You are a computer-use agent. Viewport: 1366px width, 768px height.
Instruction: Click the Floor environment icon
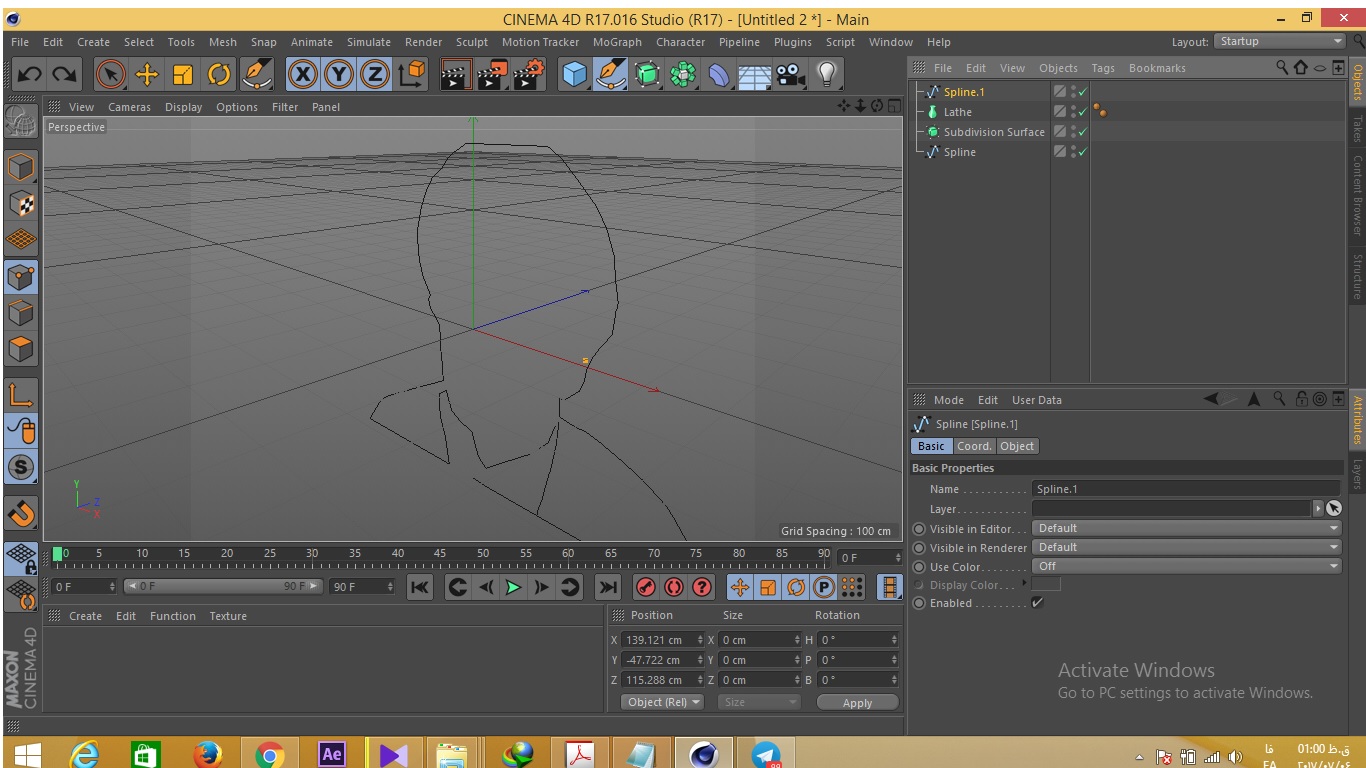point(755,75)
